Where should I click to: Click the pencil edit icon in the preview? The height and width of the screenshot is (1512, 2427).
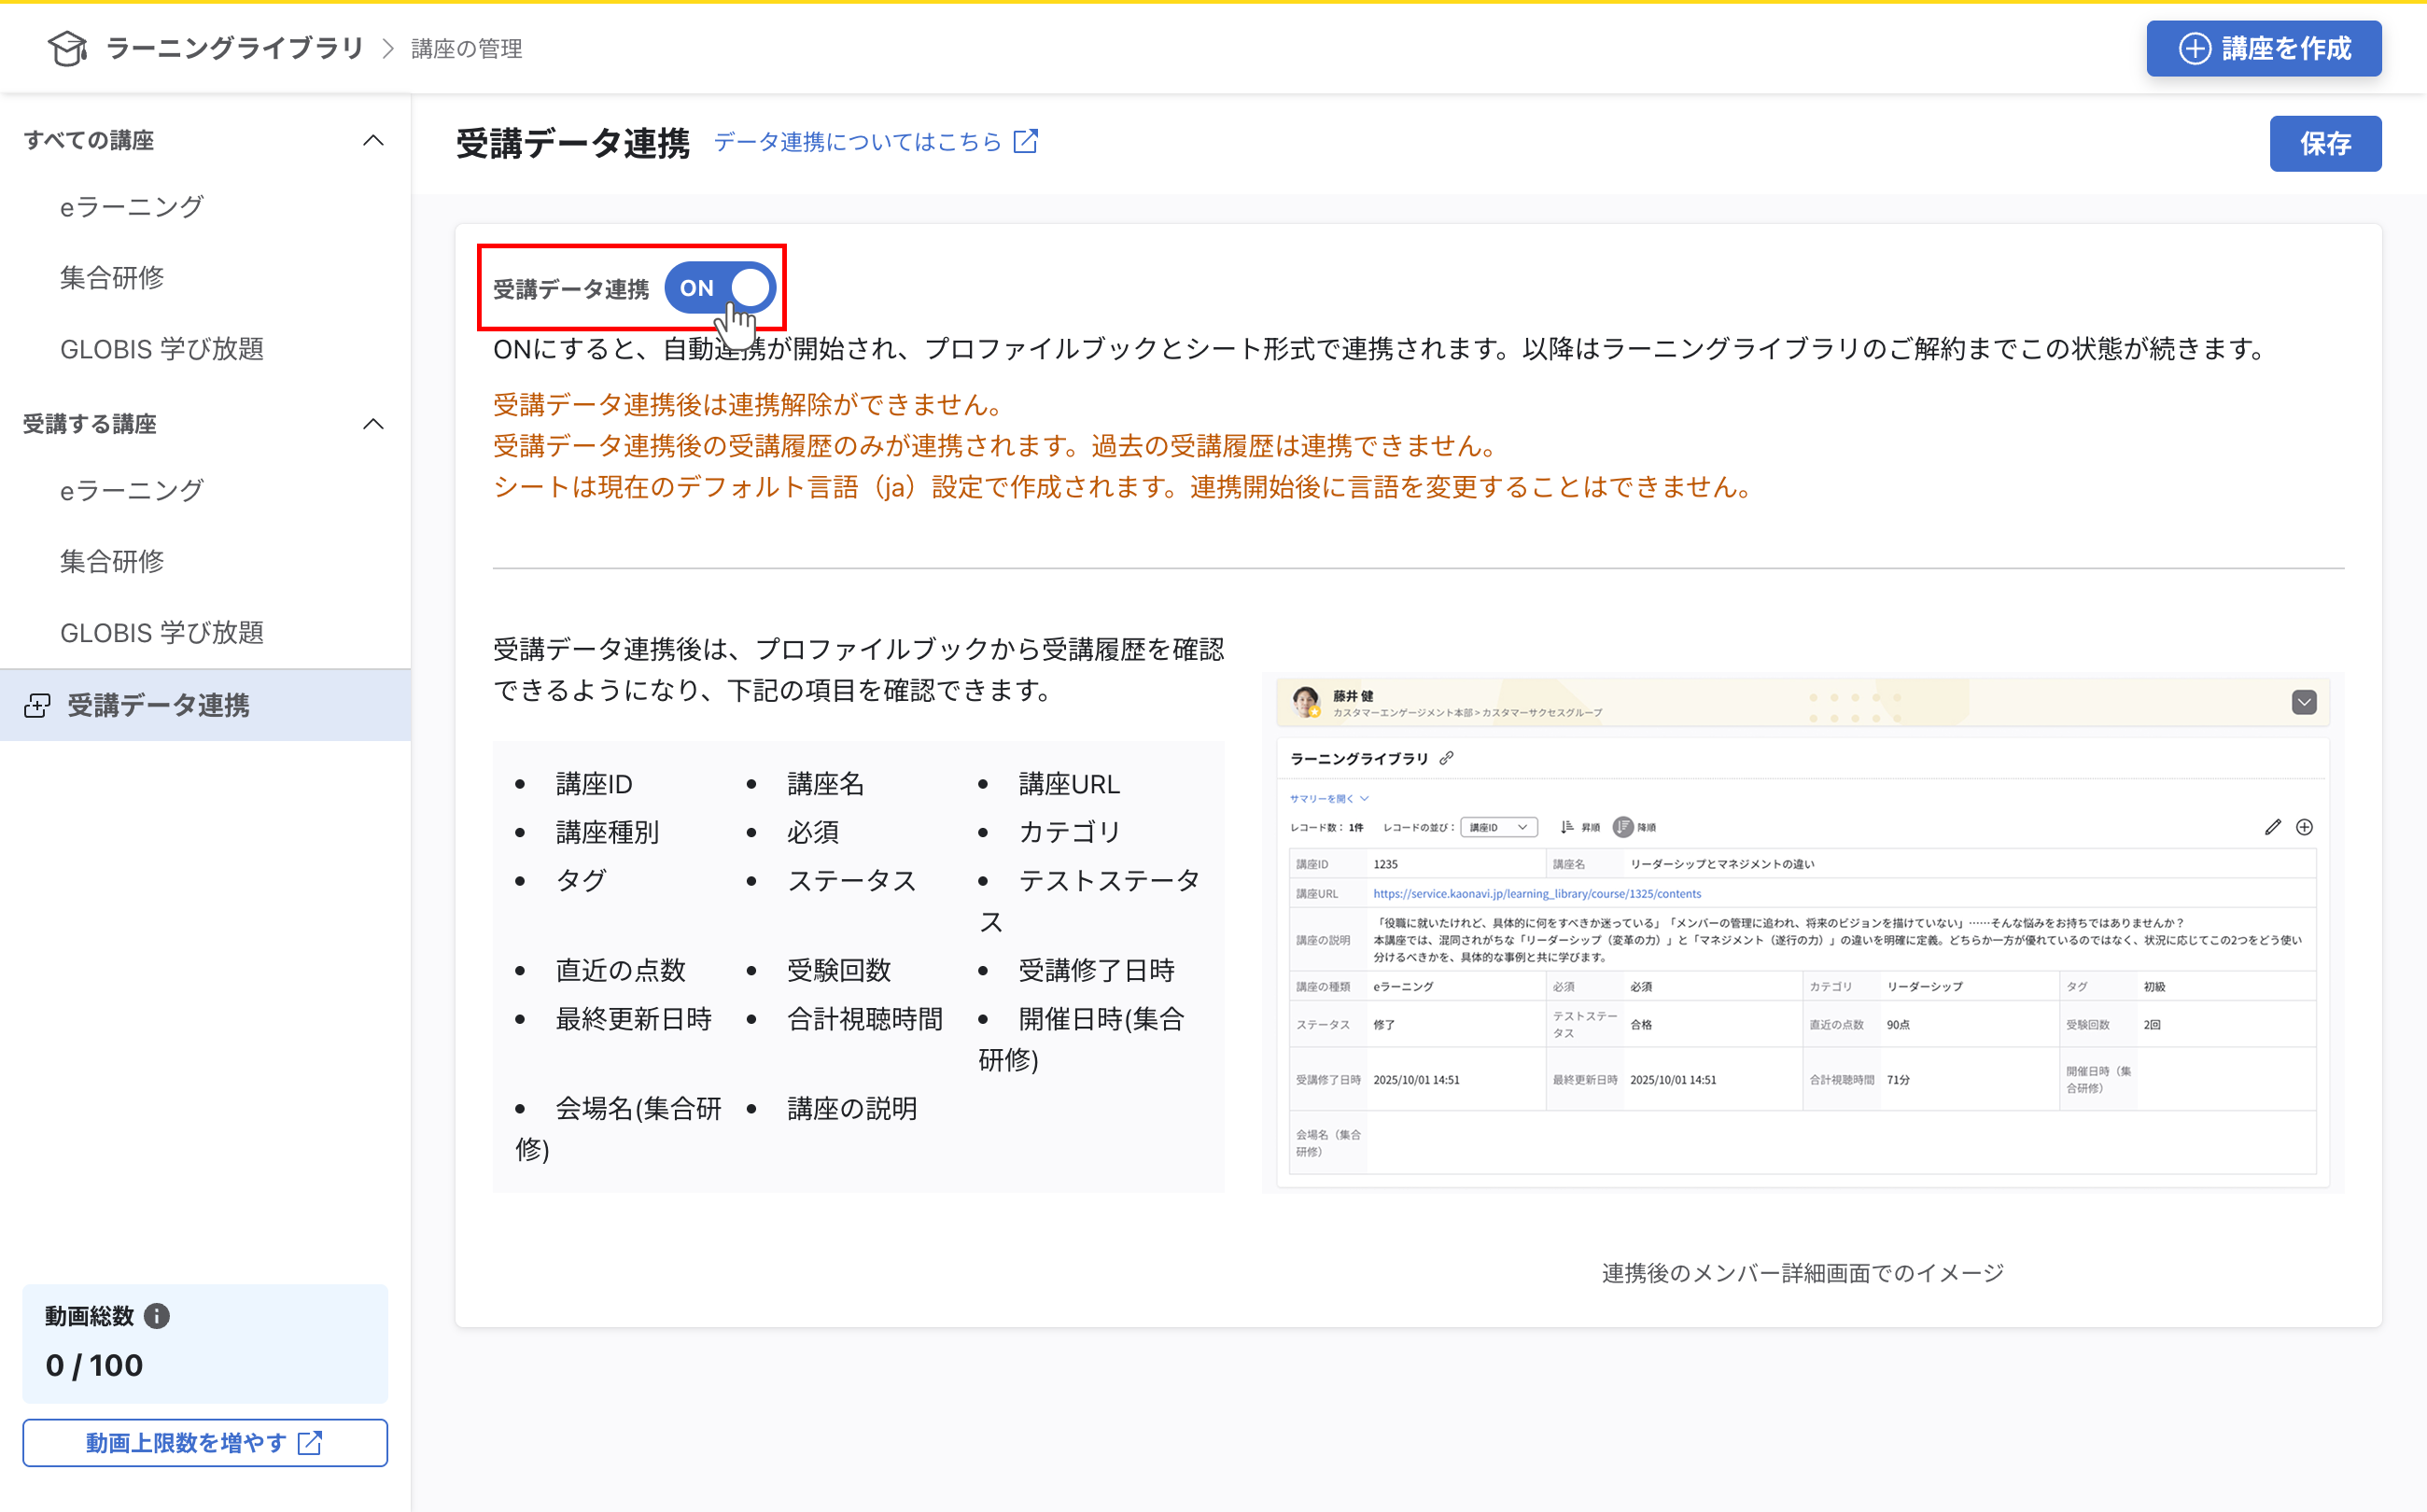[x=2272, y=827]
